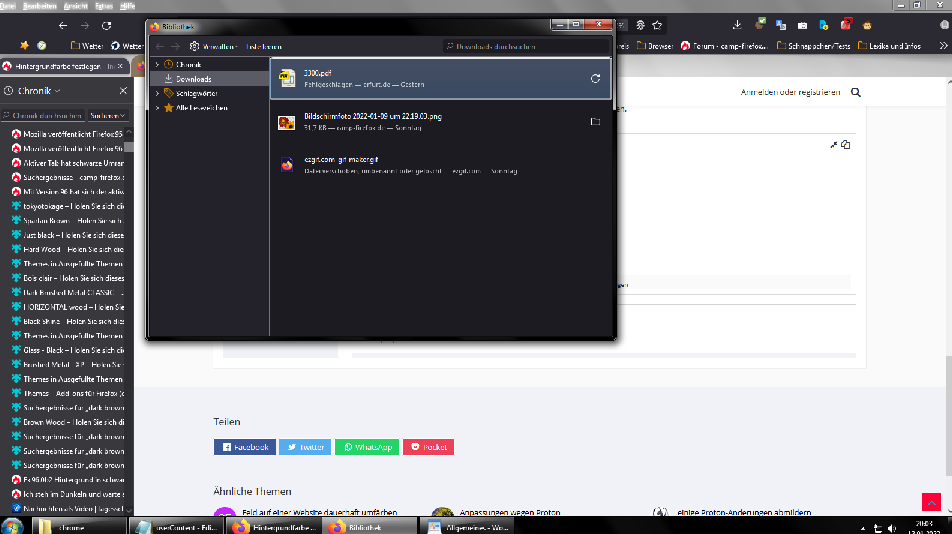The height and width of the screenshot is (534, 952).
Task: Open history entry Just black theme
Action: (x=67, y=235)
